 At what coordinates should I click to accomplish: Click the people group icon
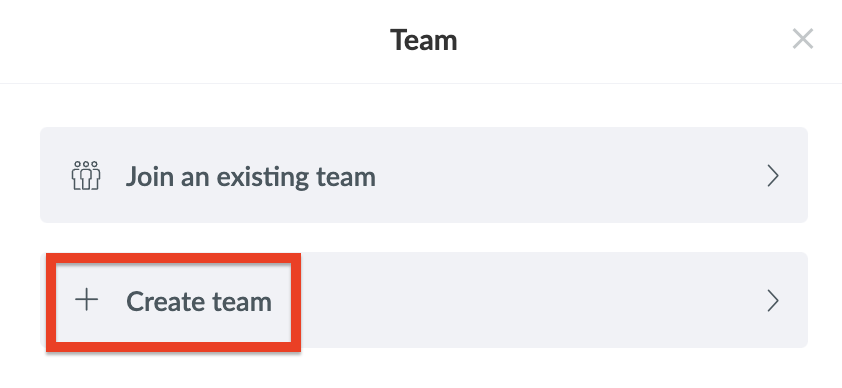86,175
